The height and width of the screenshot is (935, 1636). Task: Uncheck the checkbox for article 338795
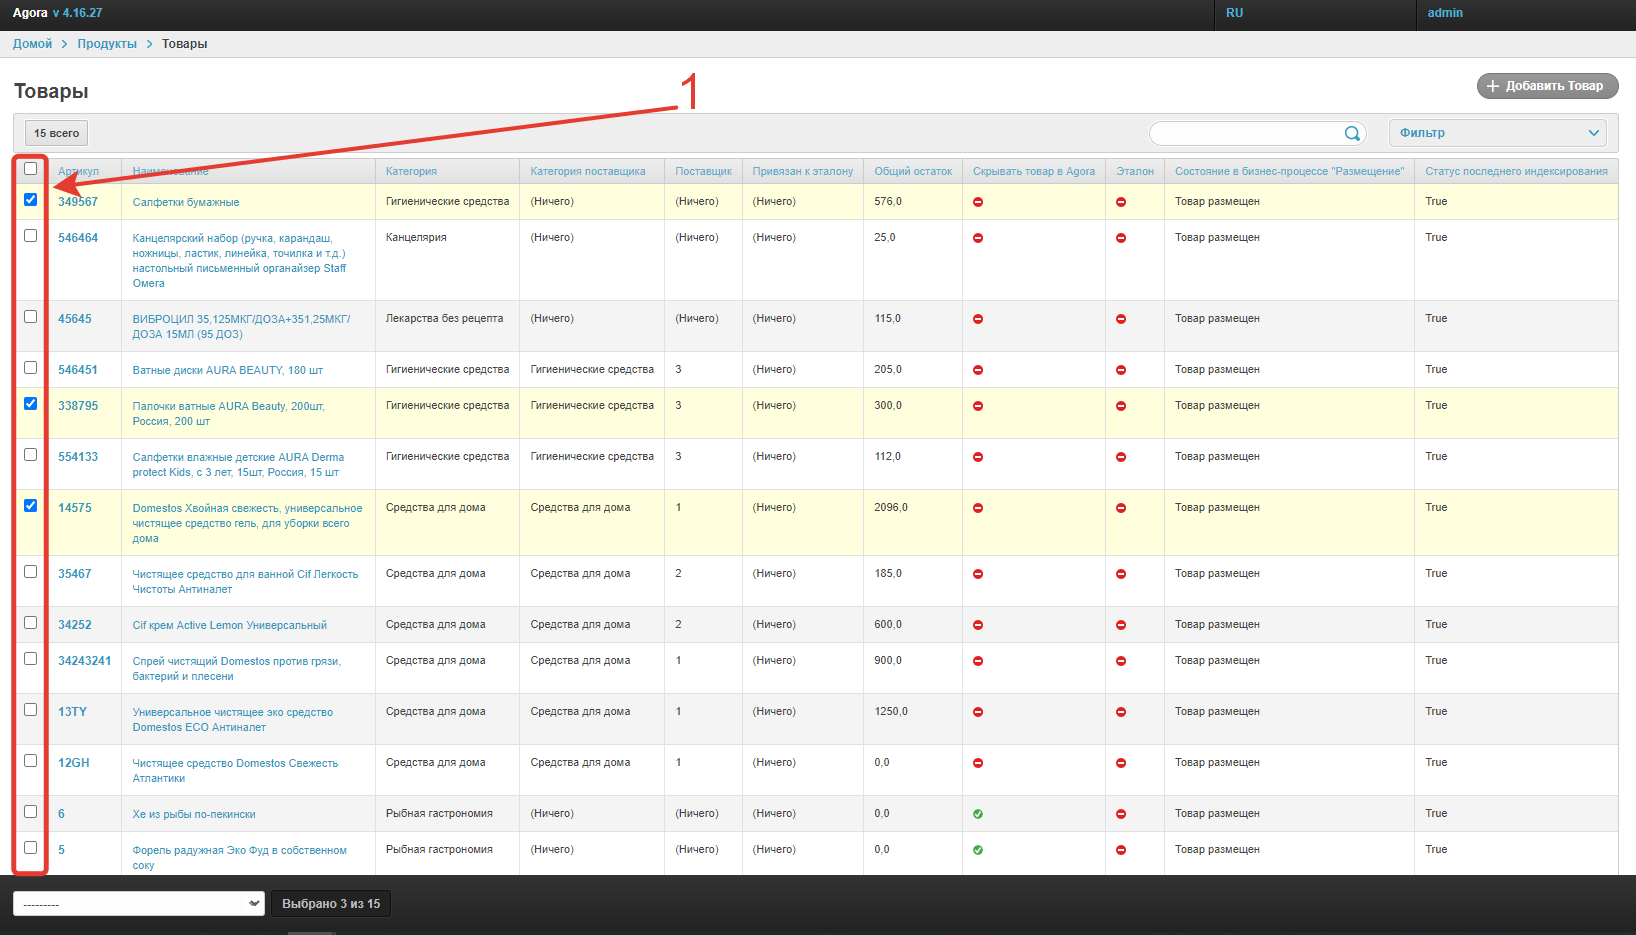pos(31,404)
